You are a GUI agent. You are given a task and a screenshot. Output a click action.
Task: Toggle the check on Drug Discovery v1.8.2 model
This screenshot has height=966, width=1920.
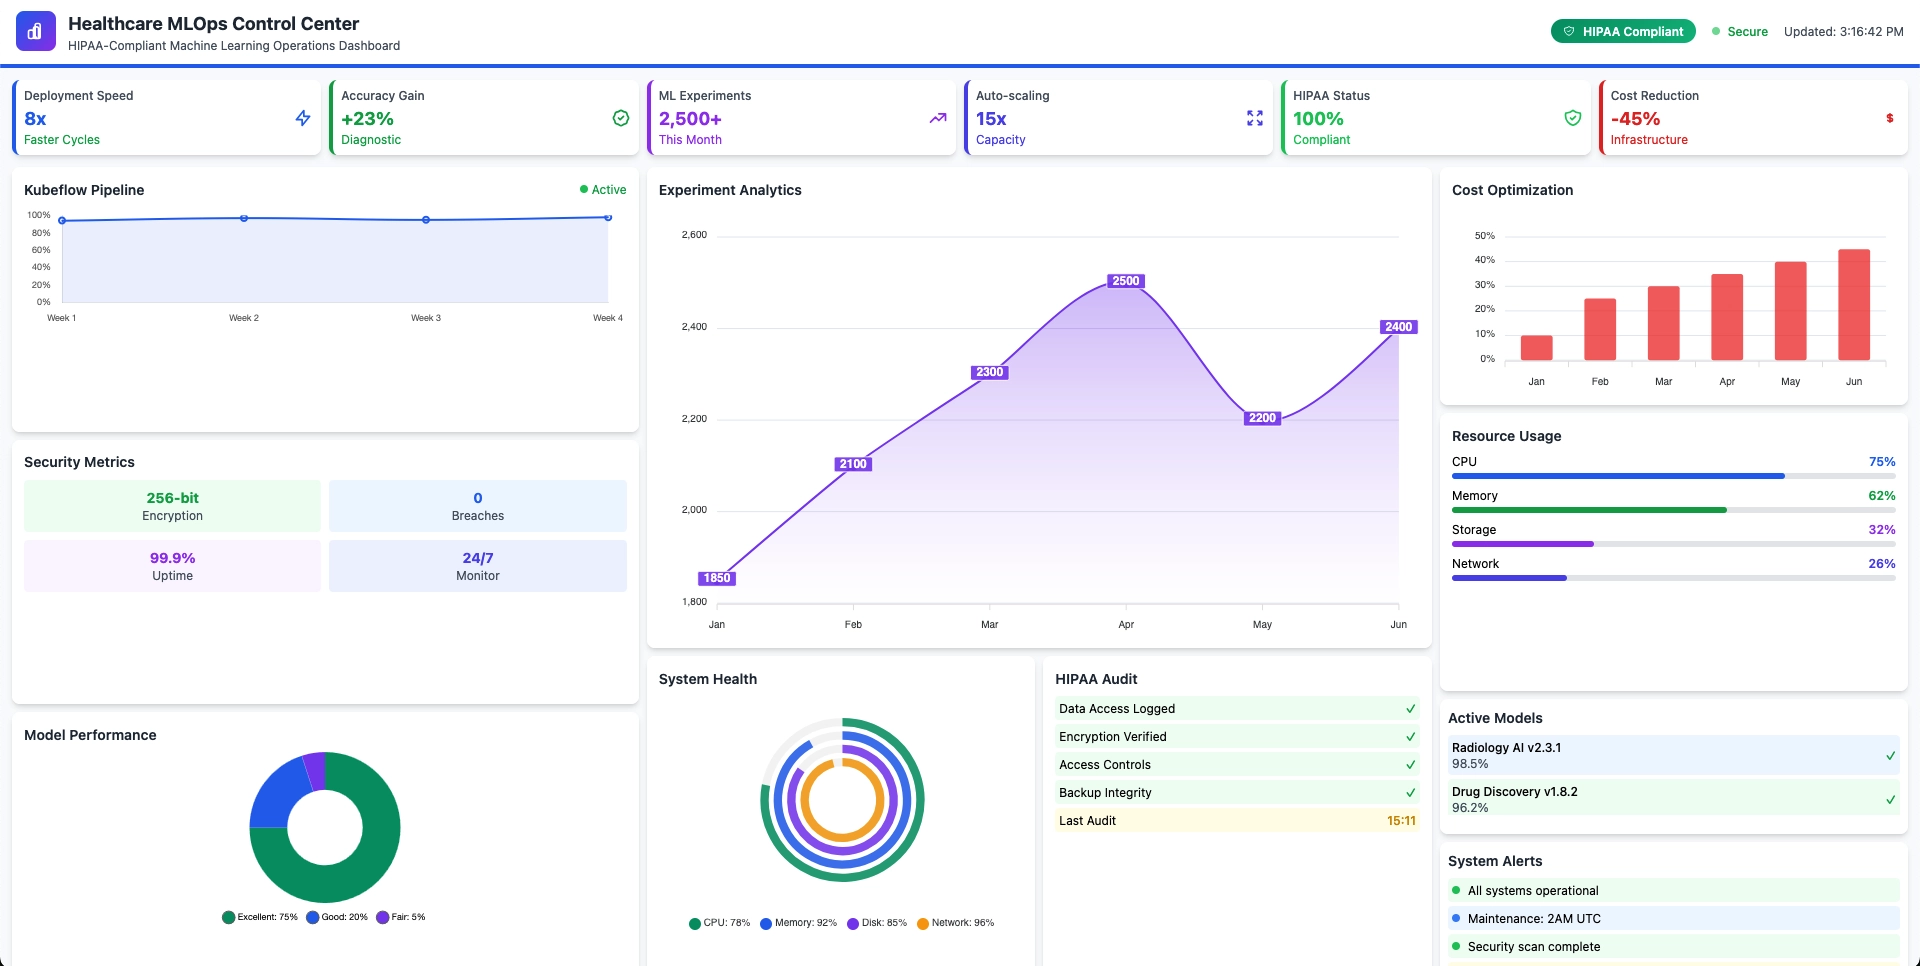pos(1890,800)
